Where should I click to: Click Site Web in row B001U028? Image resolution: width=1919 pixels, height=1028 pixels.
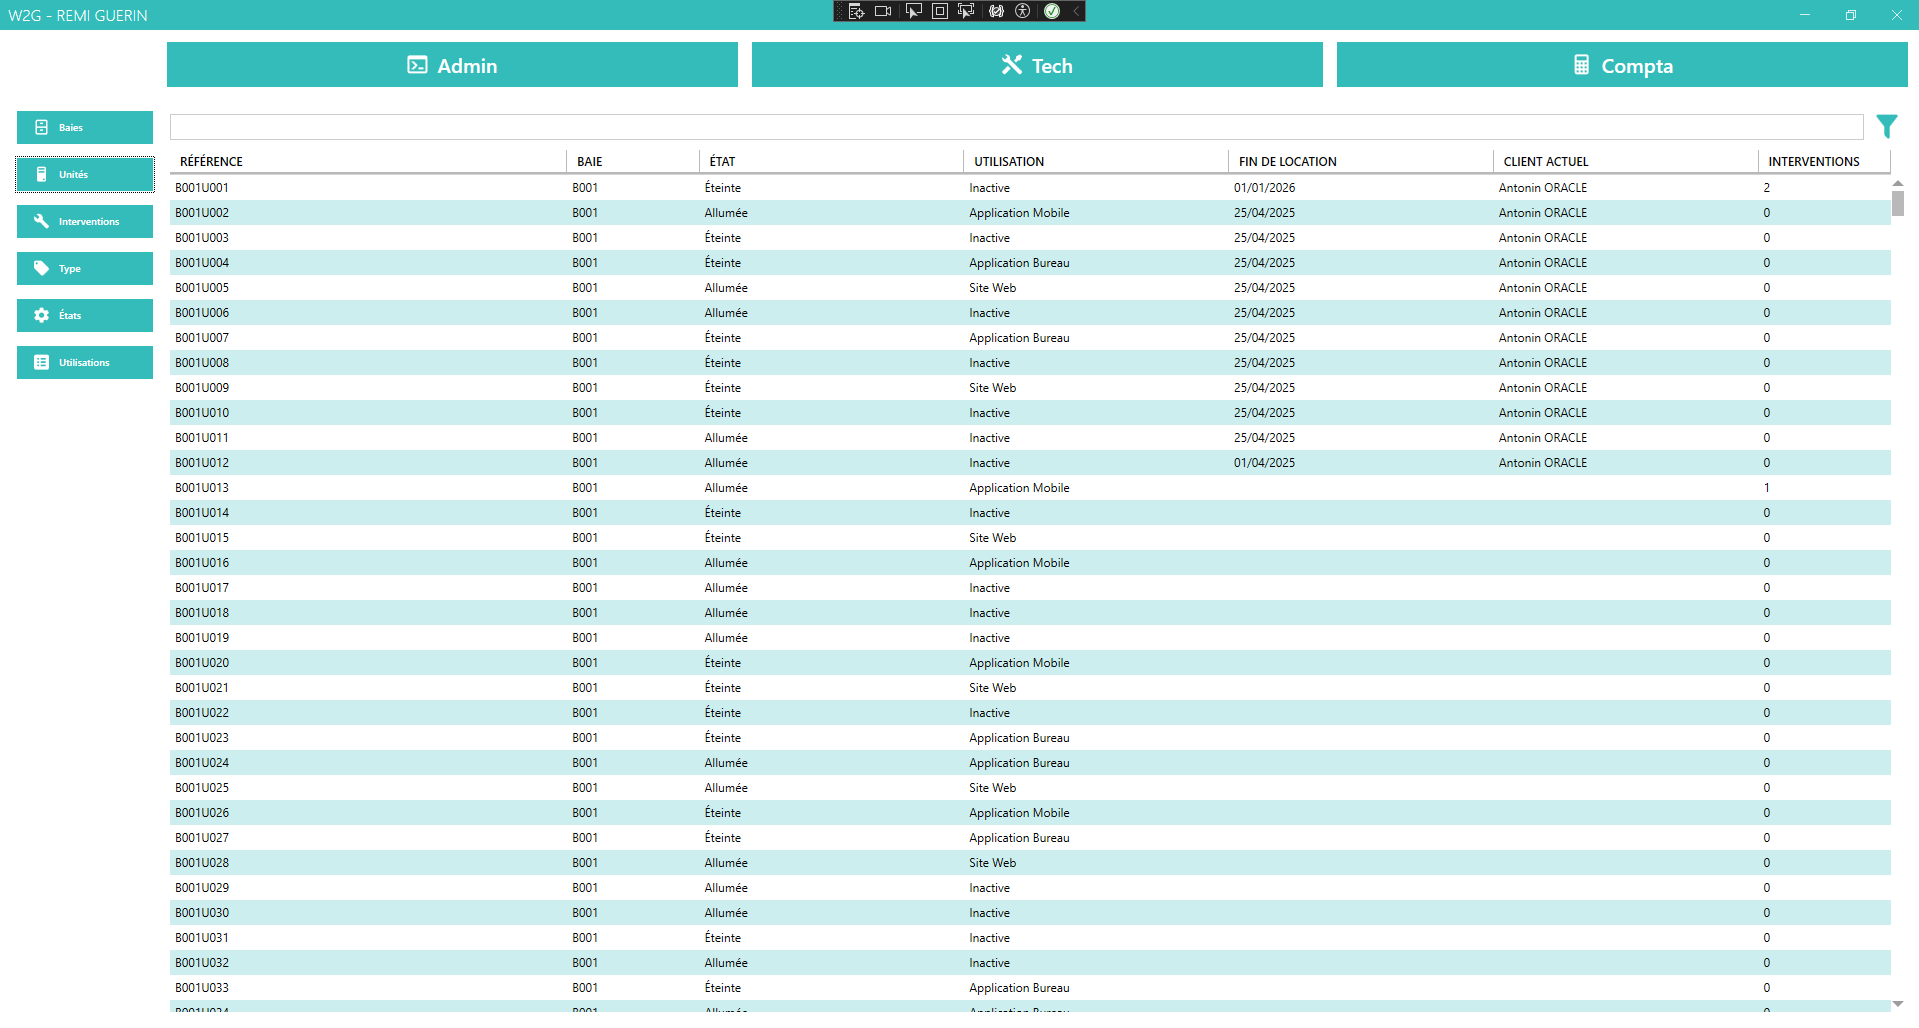pos(992,863)
